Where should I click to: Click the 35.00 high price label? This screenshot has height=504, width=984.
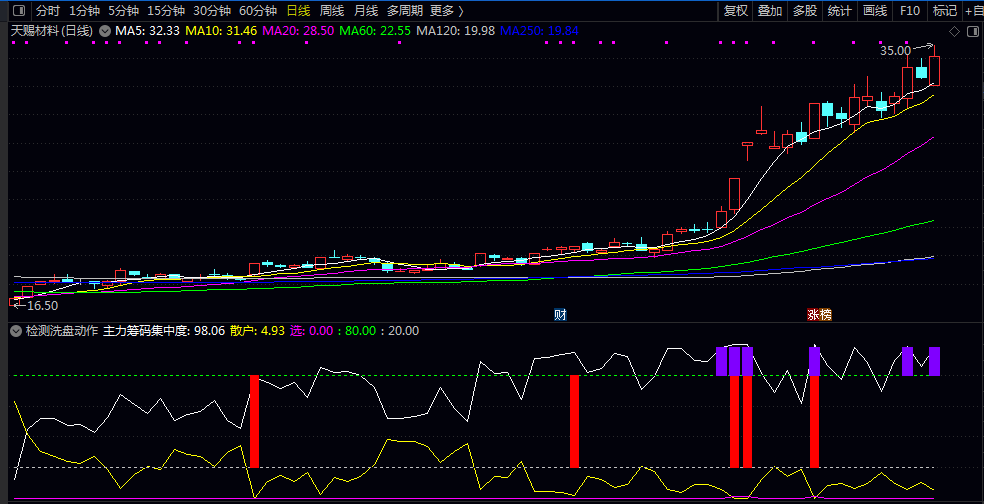[895, 51]
